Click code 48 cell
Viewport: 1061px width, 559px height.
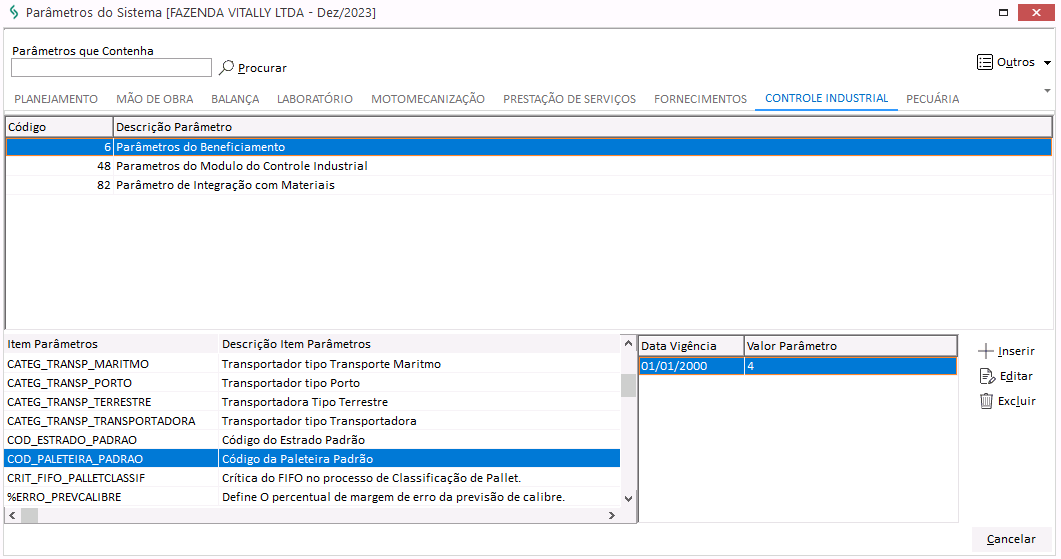click(x=59, y=166)
